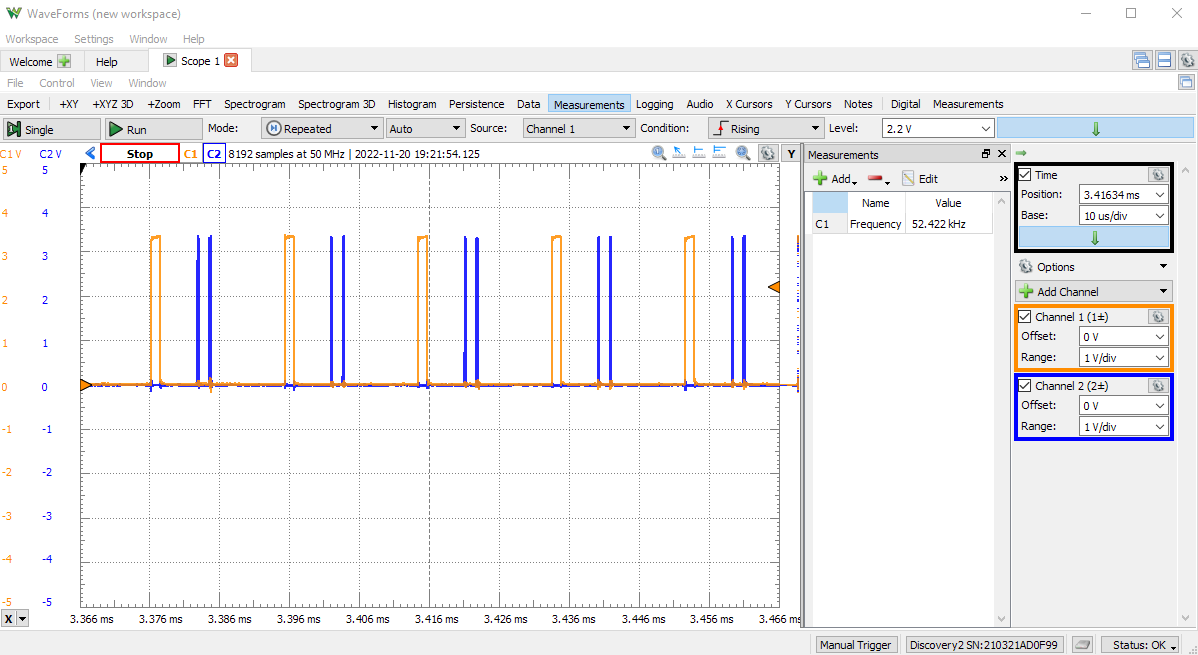Screen dimensions: 1198x655
Task: Click the Stop status button
Action: point(140,154)
